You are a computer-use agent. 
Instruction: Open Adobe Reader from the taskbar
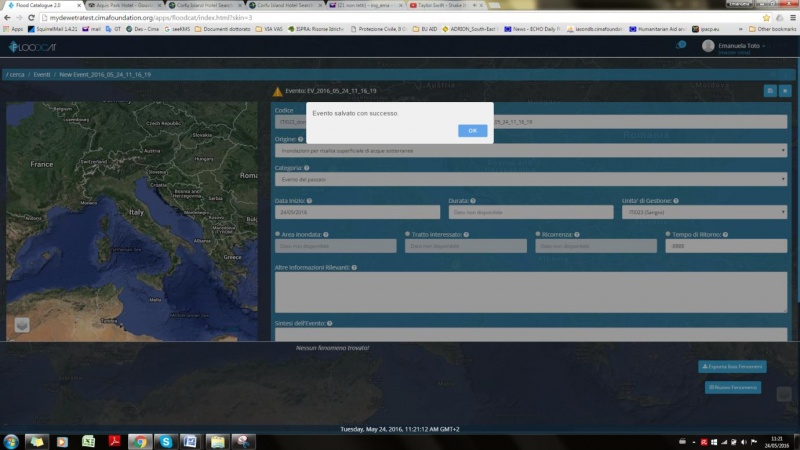(114, 441)
